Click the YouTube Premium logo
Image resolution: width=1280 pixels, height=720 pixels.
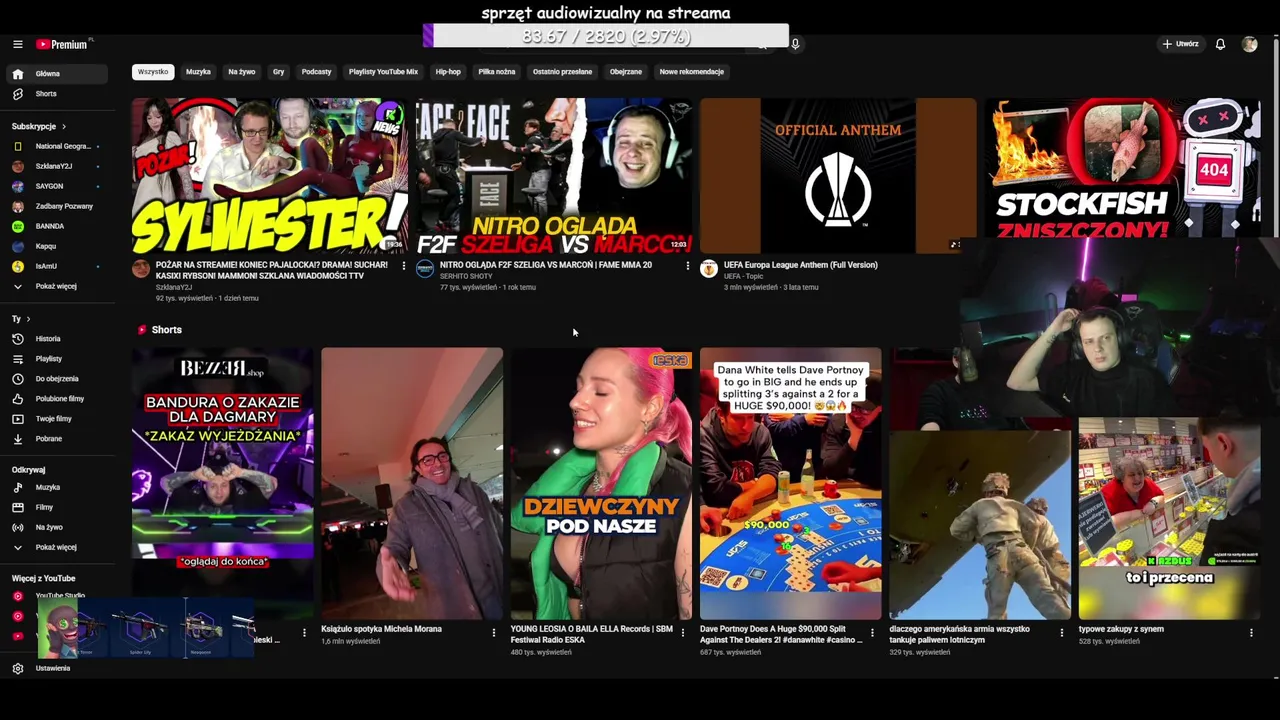click(62, 44)
